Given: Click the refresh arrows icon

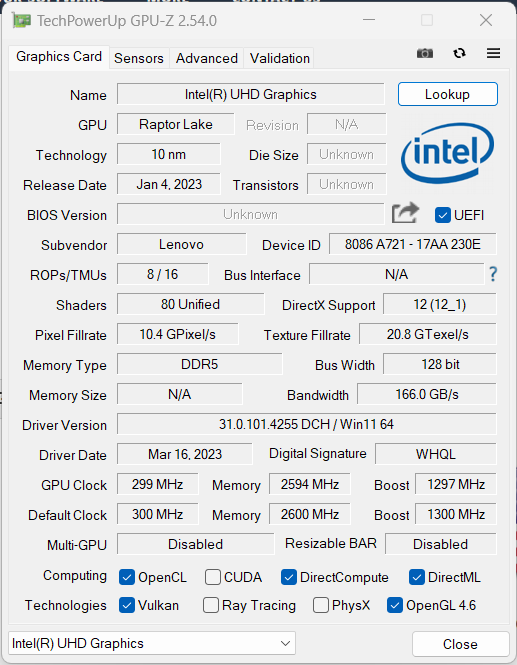Looking at the screenshot, I should 459,53.
